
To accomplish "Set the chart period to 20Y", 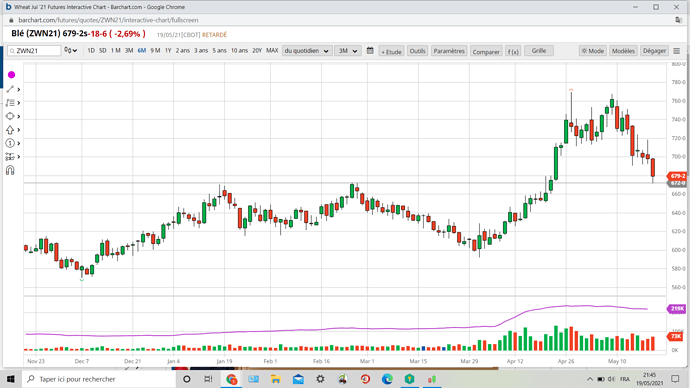I will click(257, 51).
